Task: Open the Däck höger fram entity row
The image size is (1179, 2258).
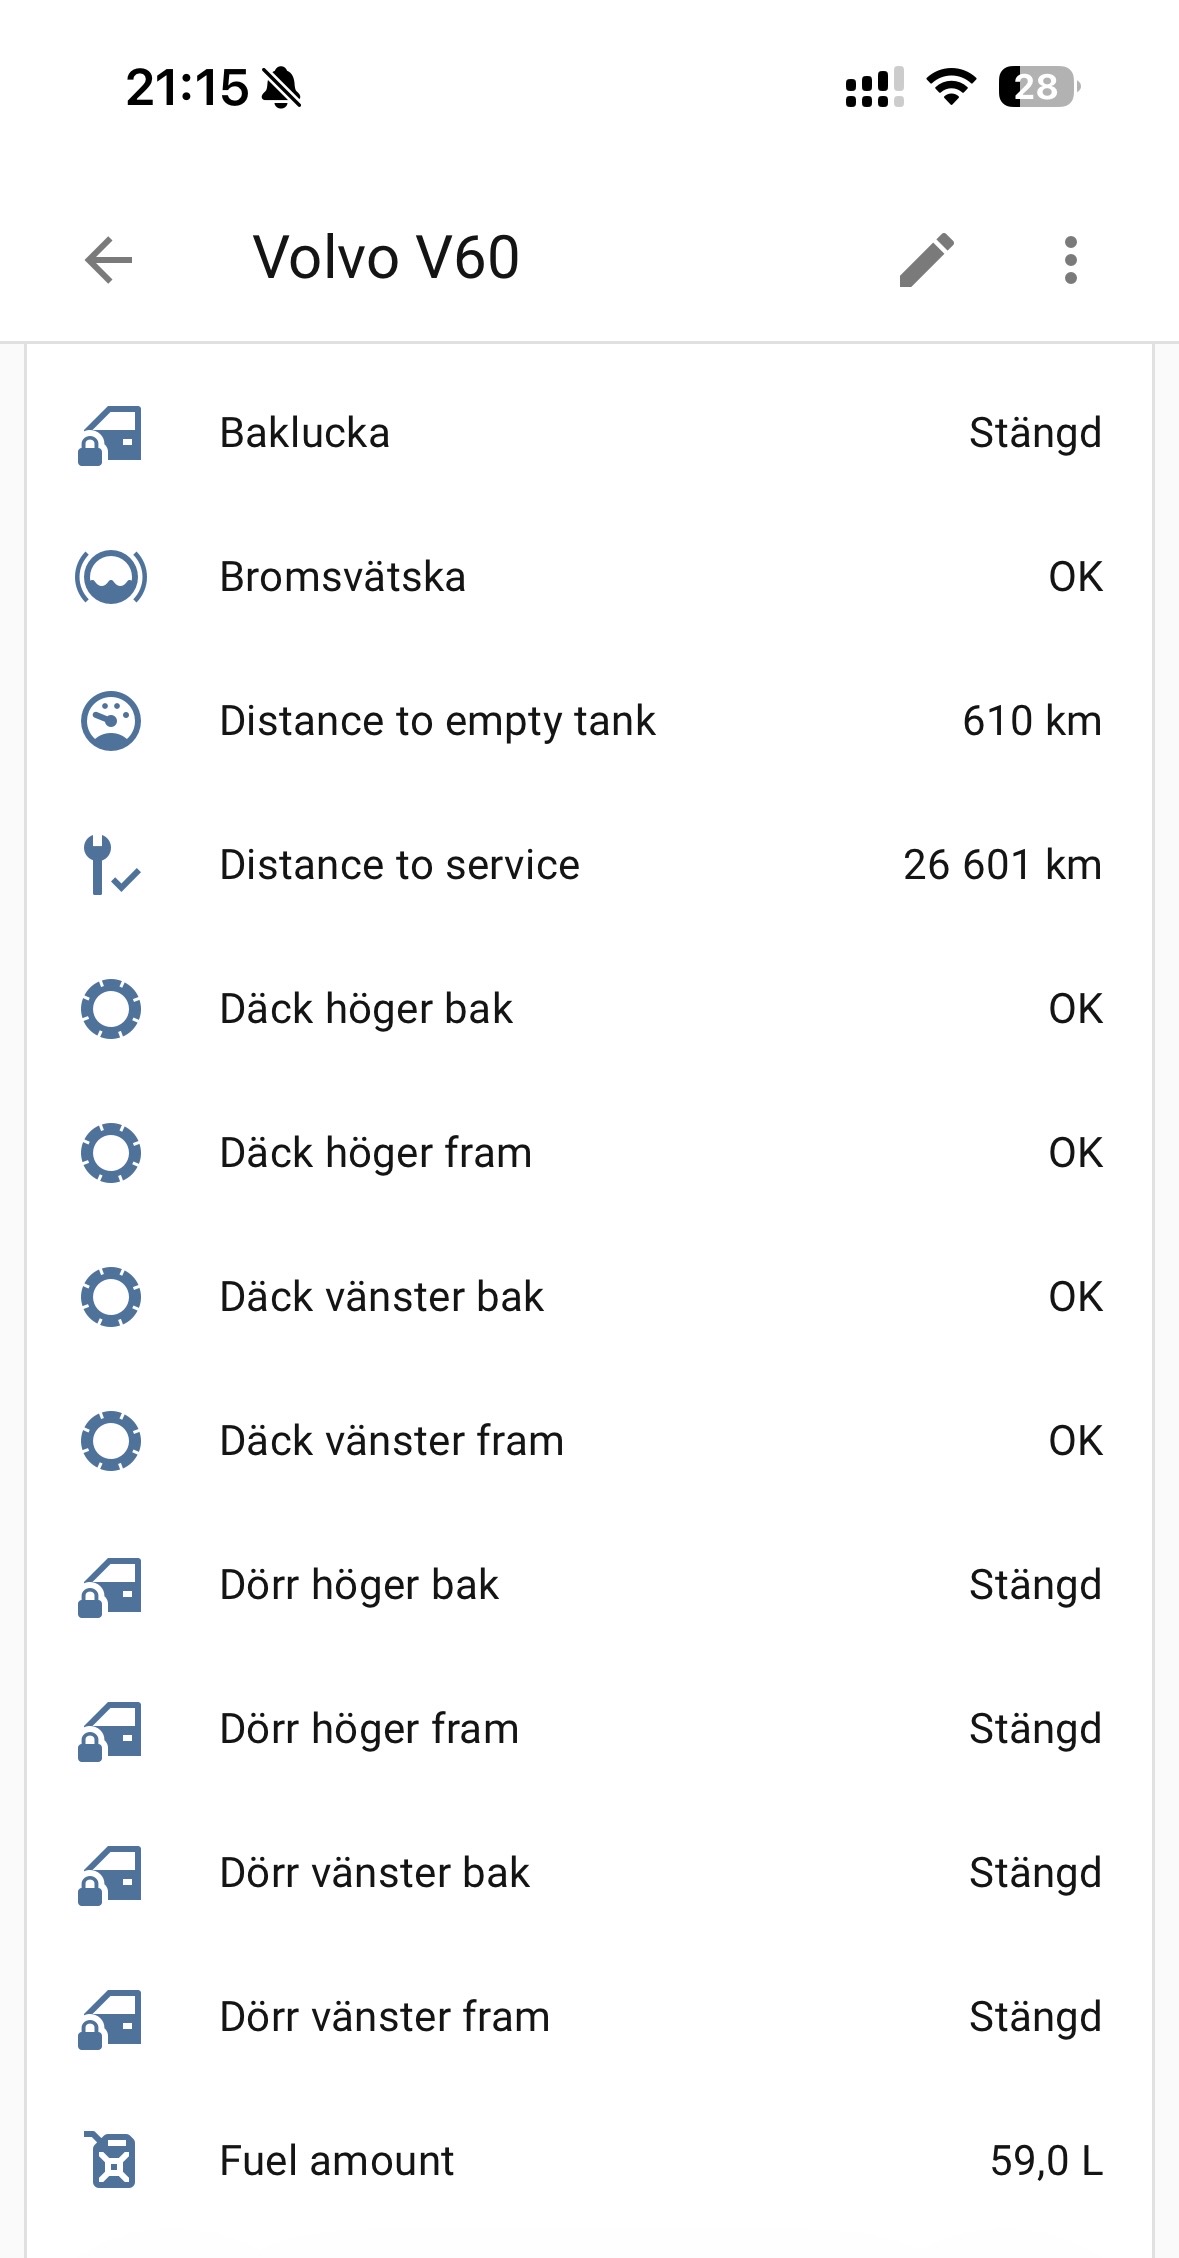Action: click(375, 1153)
